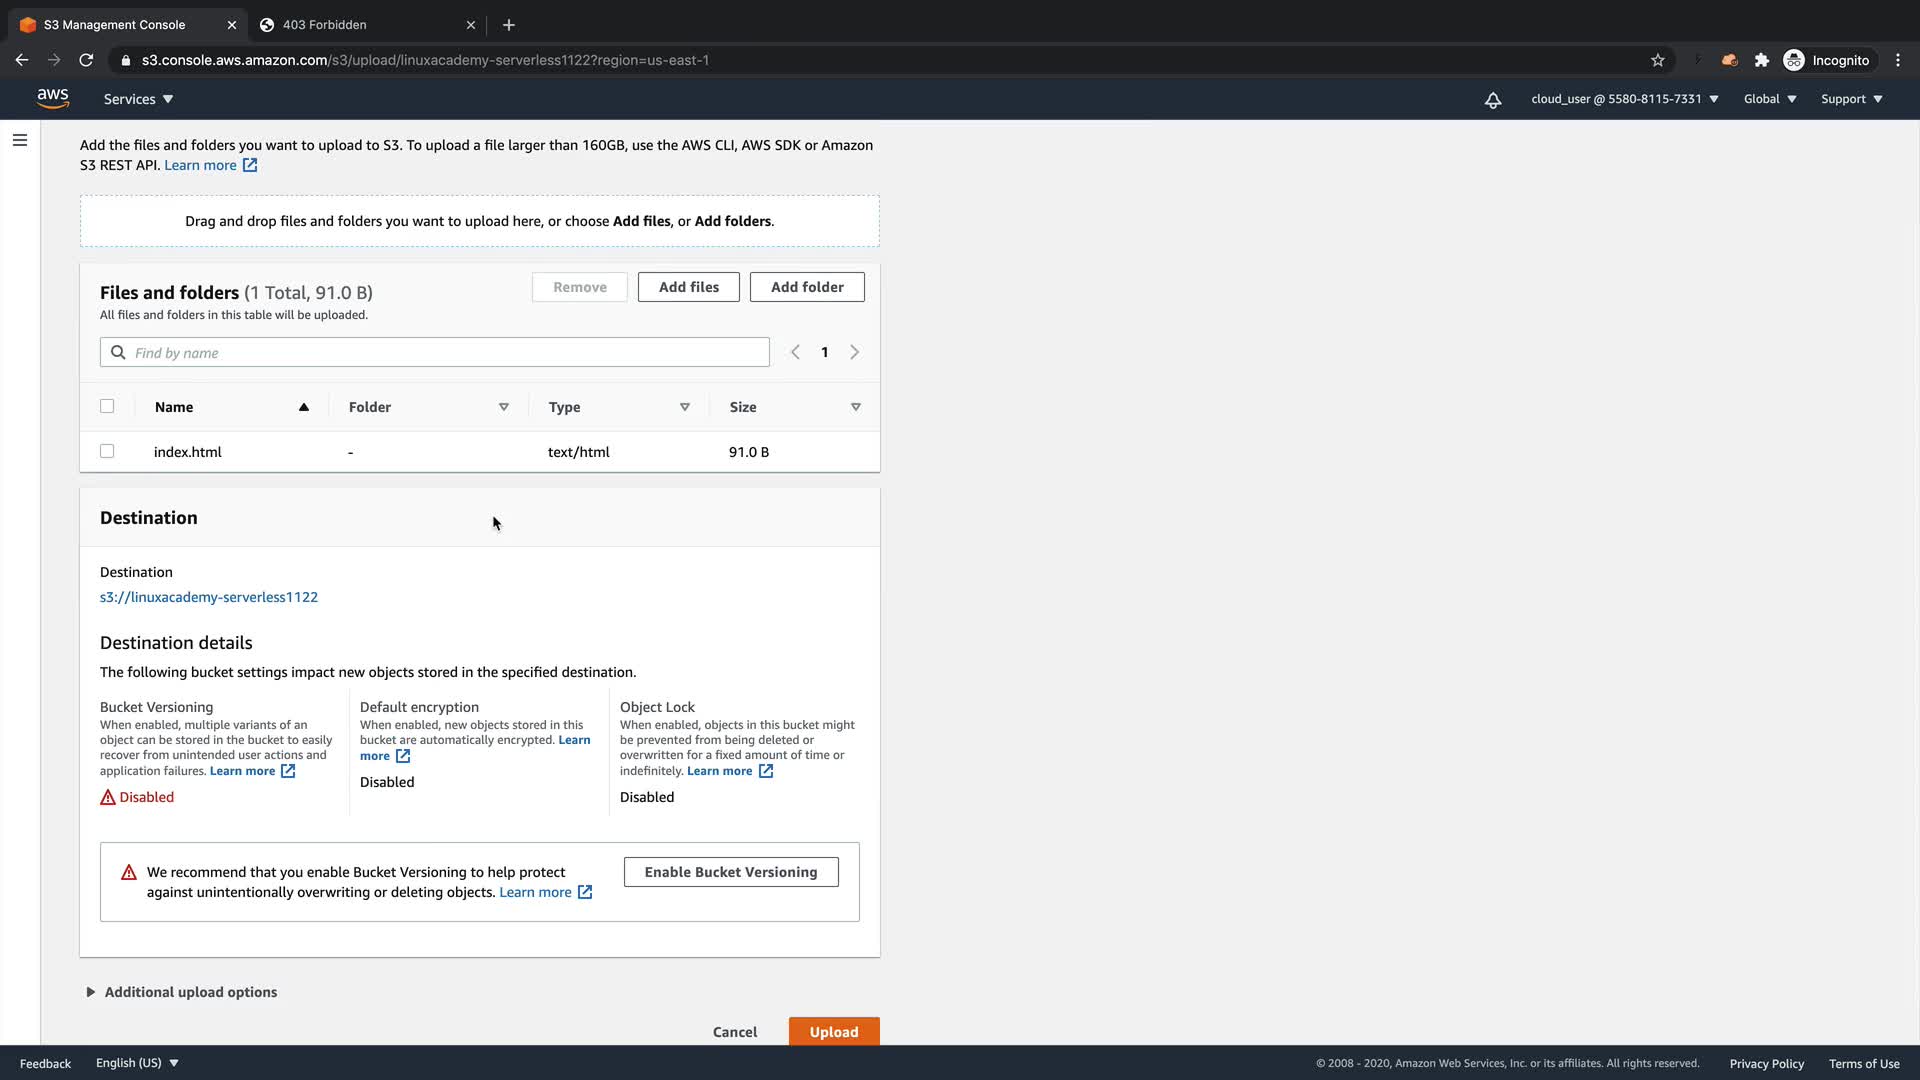The width and height of the screenshot is (1920, 1080).
Task: Sort files by Name column arrow
Action: click(303, 407)
